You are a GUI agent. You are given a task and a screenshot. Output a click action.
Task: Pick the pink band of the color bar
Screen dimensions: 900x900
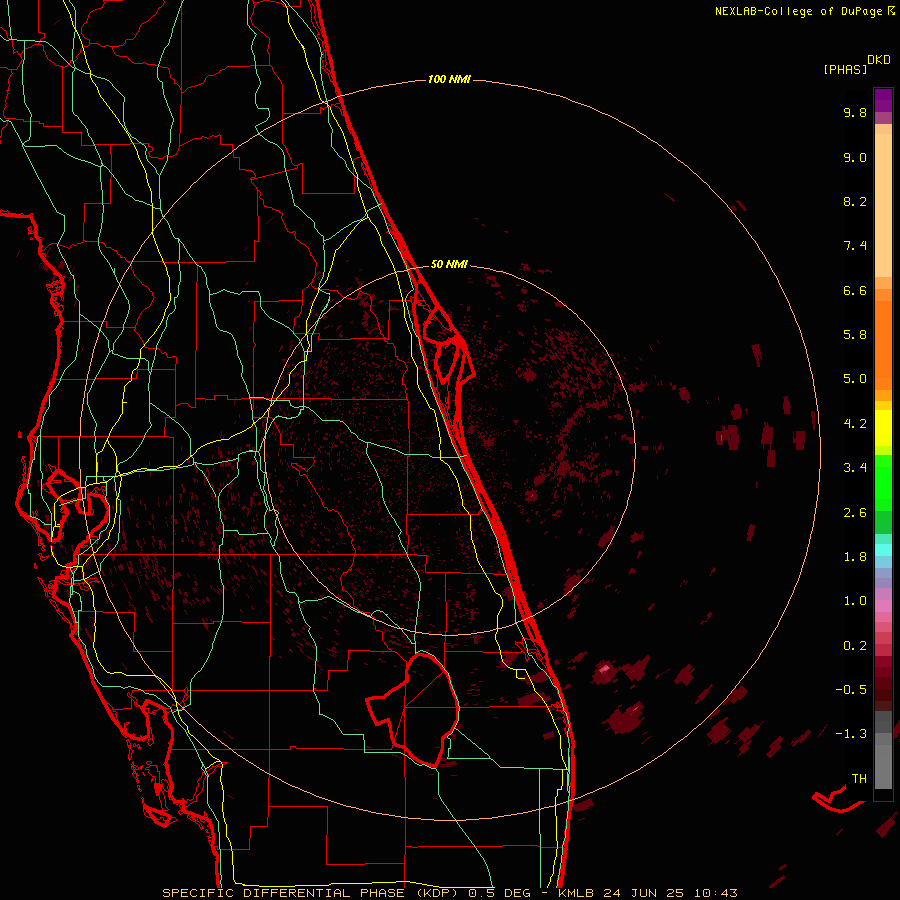tap(883, 606)
